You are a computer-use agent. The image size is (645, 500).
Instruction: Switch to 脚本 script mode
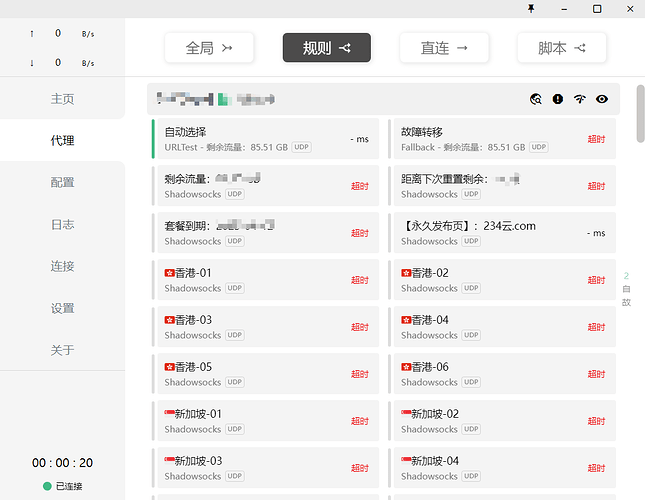pyautogui.click(x=562, y=48)
